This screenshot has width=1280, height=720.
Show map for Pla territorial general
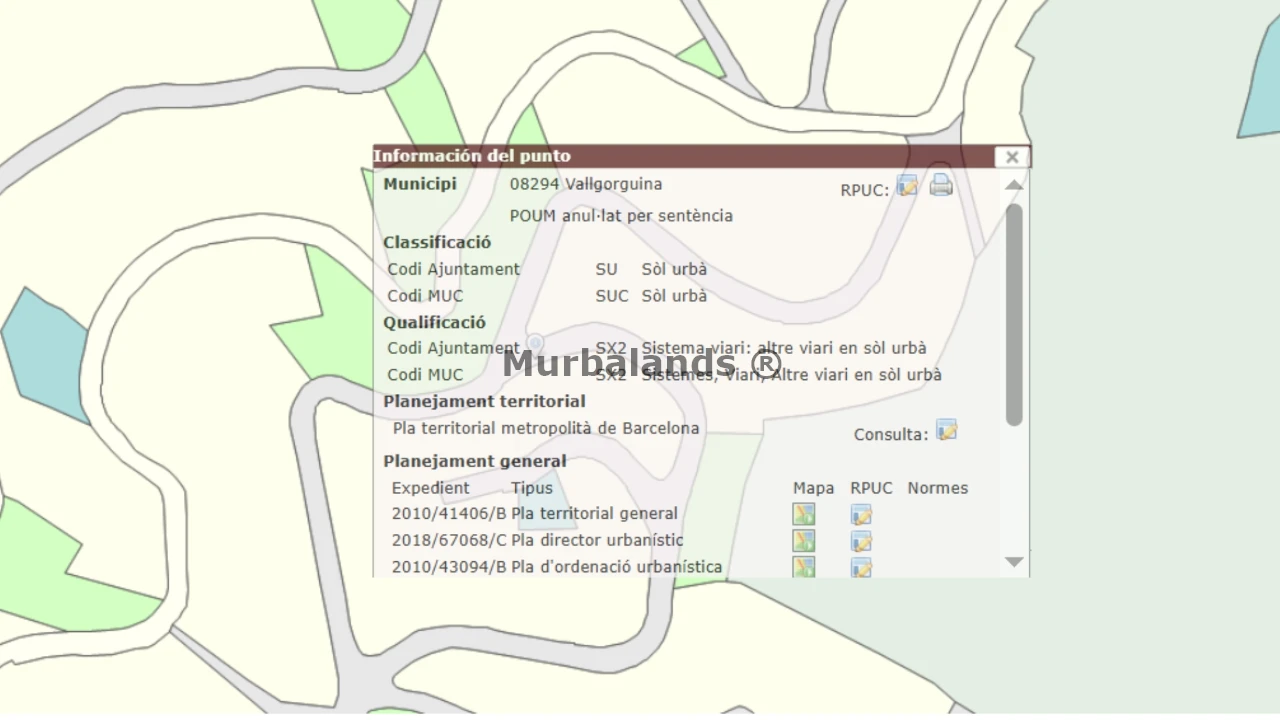click(x=804, y=515)
